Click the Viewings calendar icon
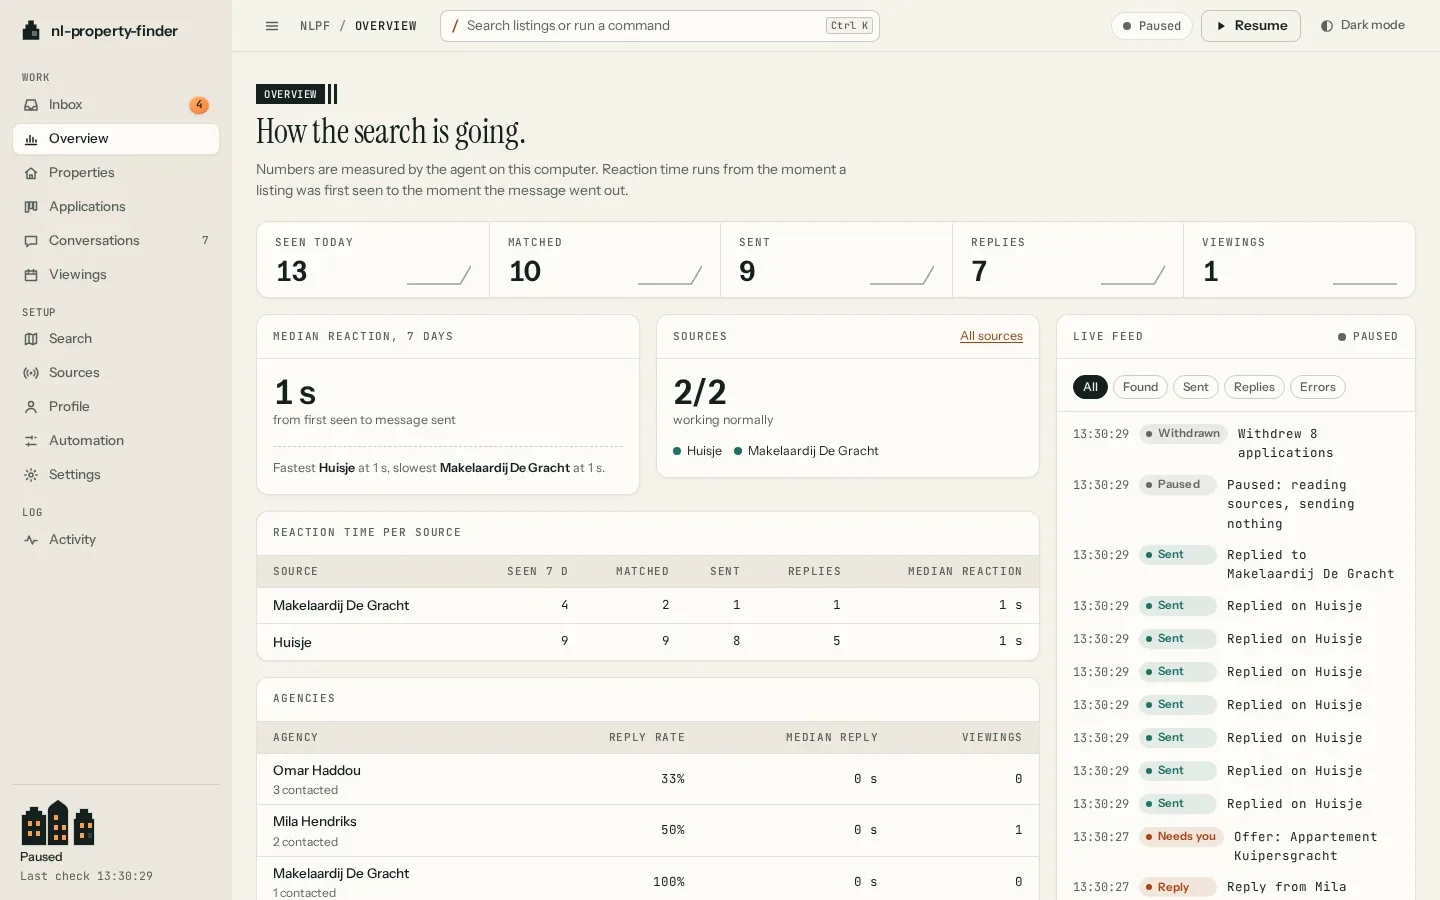The height and width of the screenshot is (900, 1440). [x=31, y=275]
